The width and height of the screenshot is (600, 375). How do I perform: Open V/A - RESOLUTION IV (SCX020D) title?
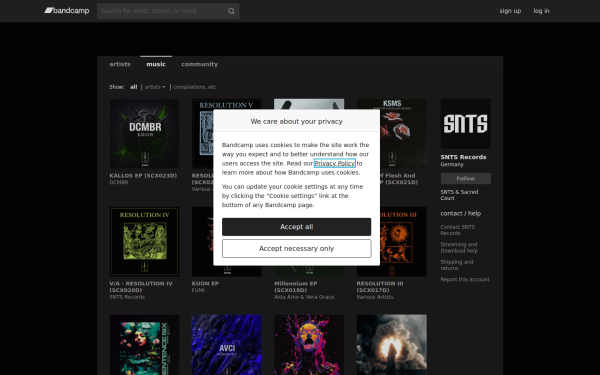[141, 287]
